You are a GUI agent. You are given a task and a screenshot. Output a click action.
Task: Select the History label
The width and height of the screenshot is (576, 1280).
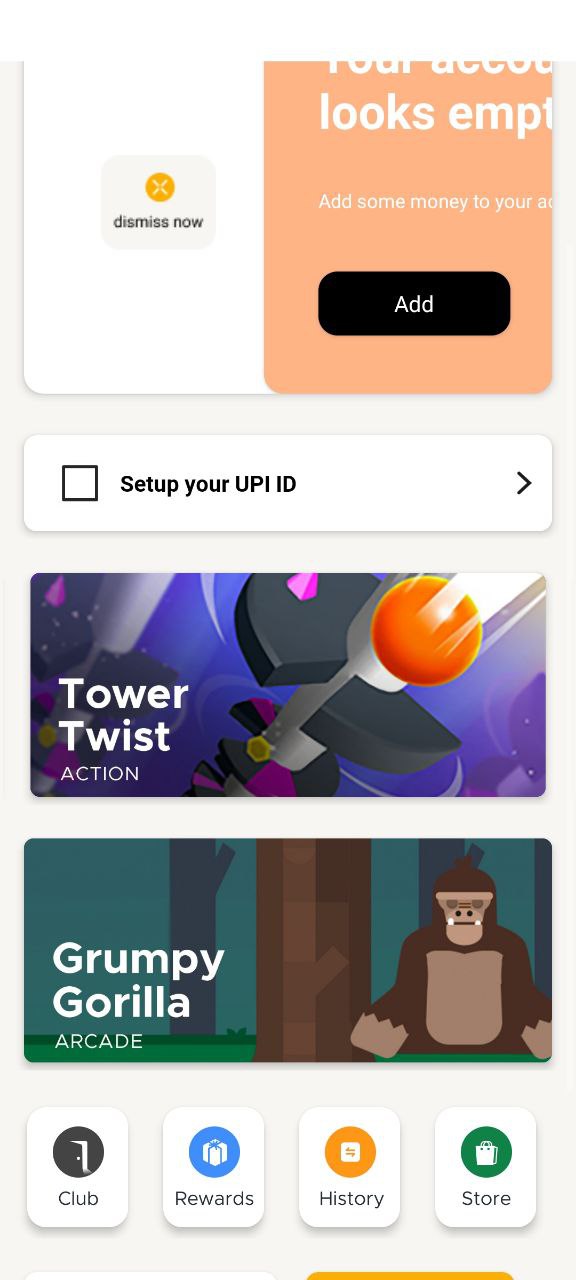[x=351, y=1198]
